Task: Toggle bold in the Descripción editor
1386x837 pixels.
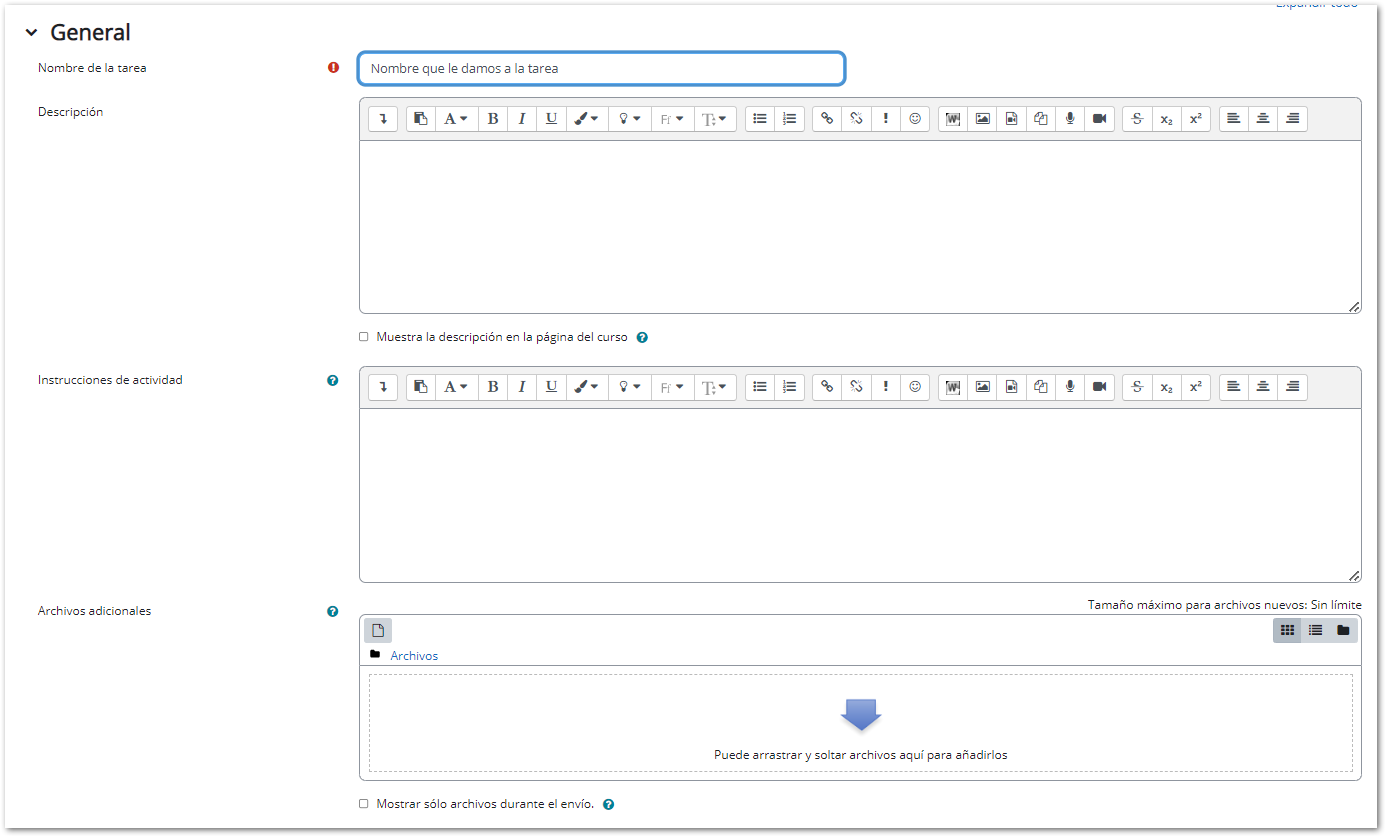Action: pyautogui.click(x=493, y=119)
